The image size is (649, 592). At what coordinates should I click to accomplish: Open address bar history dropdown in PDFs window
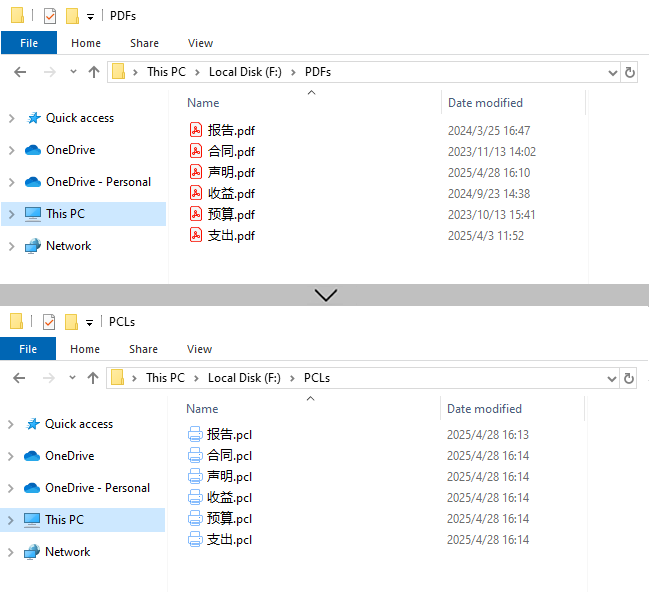coord(613,73)
